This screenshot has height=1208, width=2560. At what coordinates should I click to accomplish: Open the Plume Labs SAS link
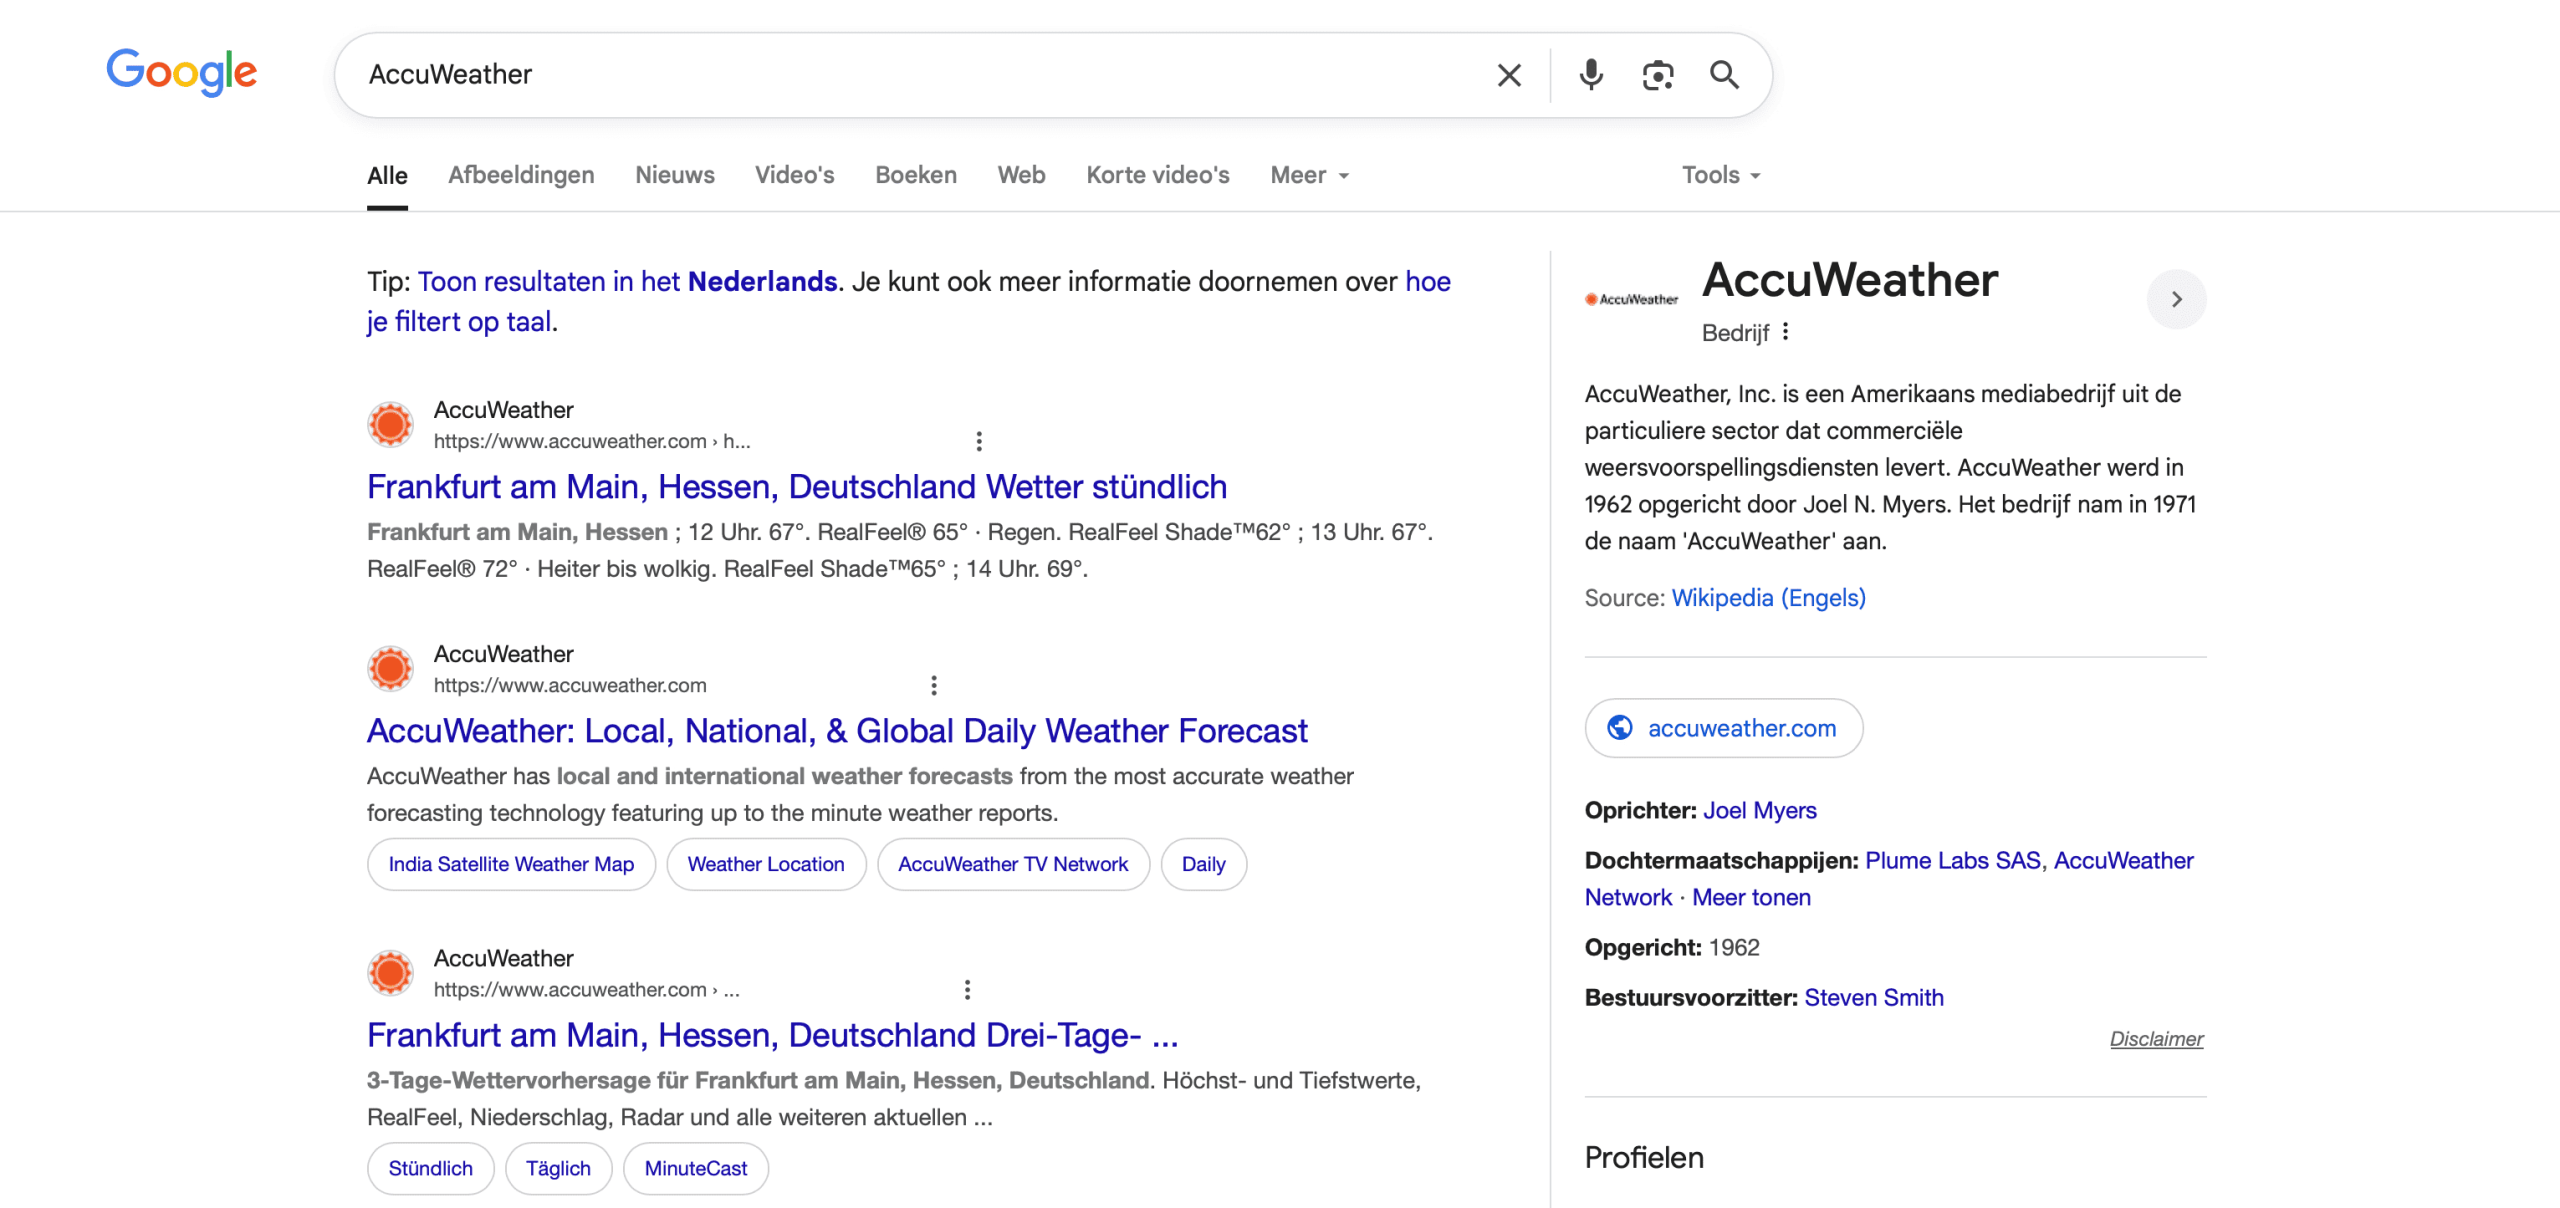click(x=1953, y=861)
